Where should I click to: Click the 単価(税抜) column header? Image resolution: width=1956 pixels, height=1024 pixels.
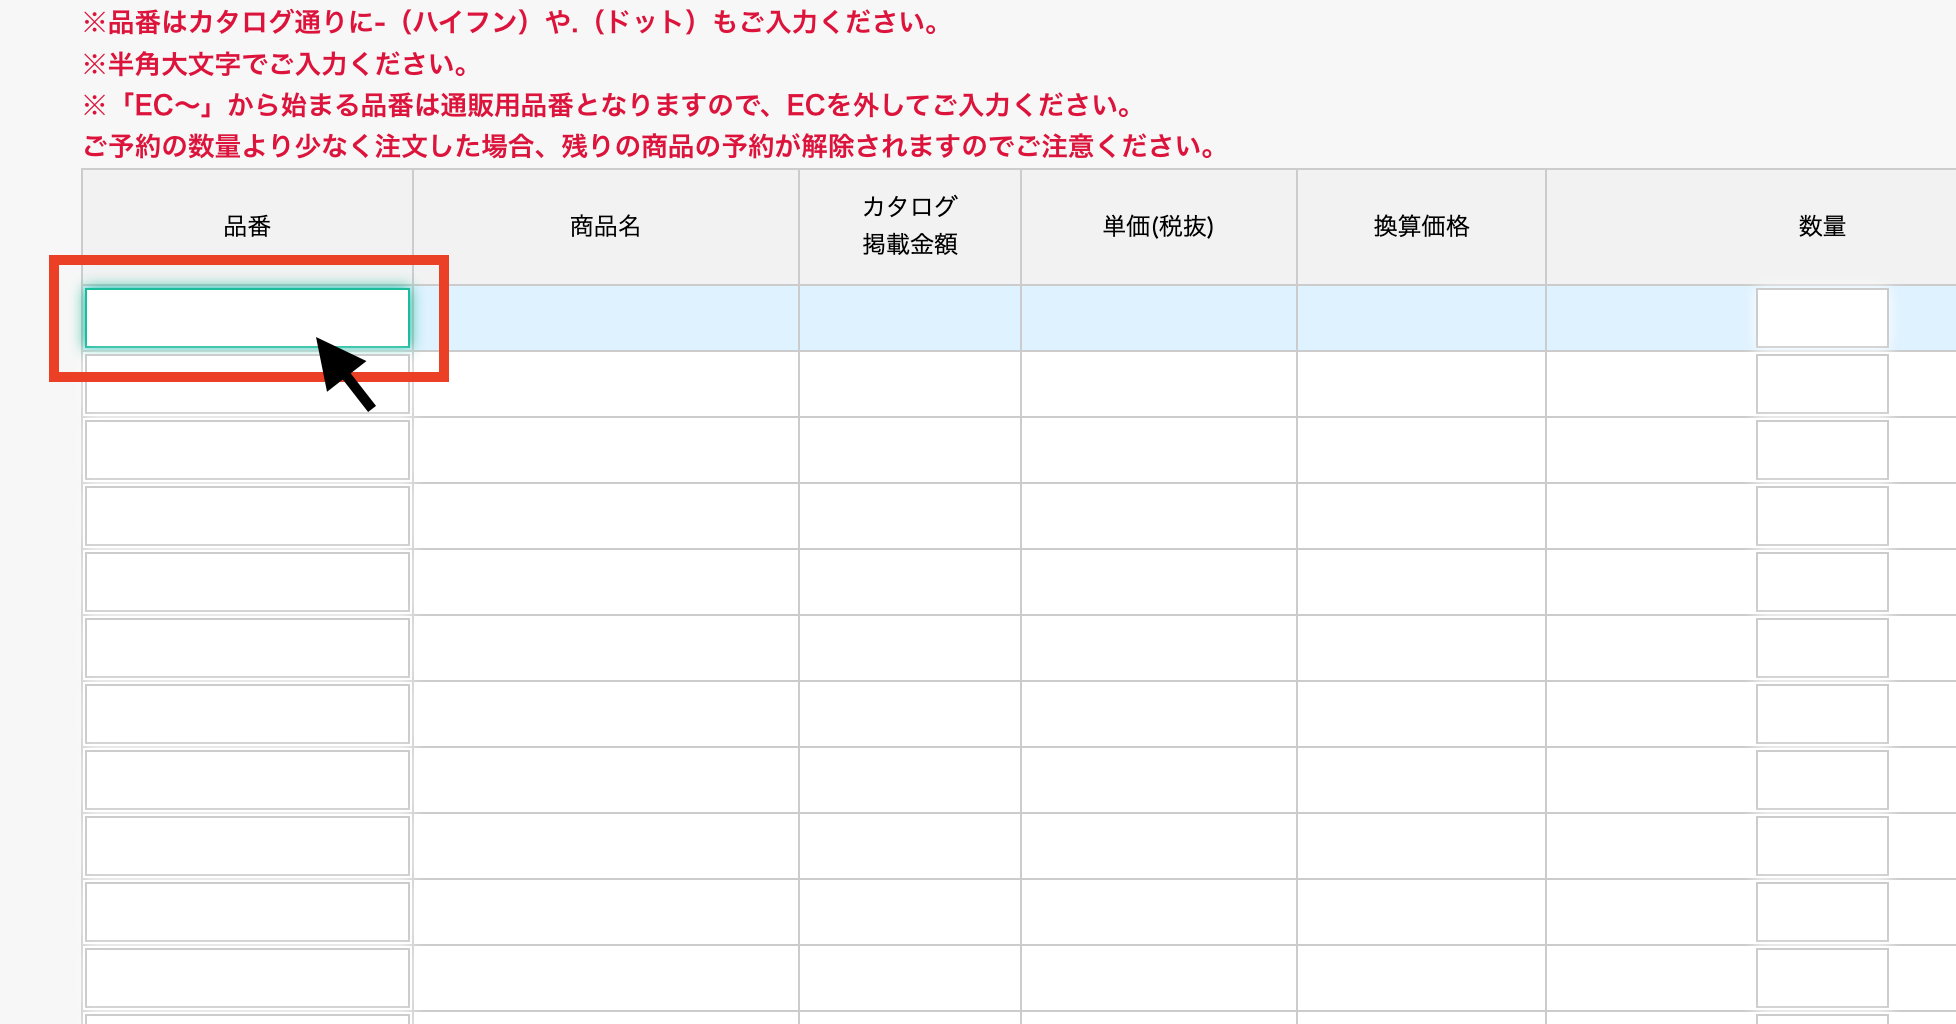[1158, 227]
